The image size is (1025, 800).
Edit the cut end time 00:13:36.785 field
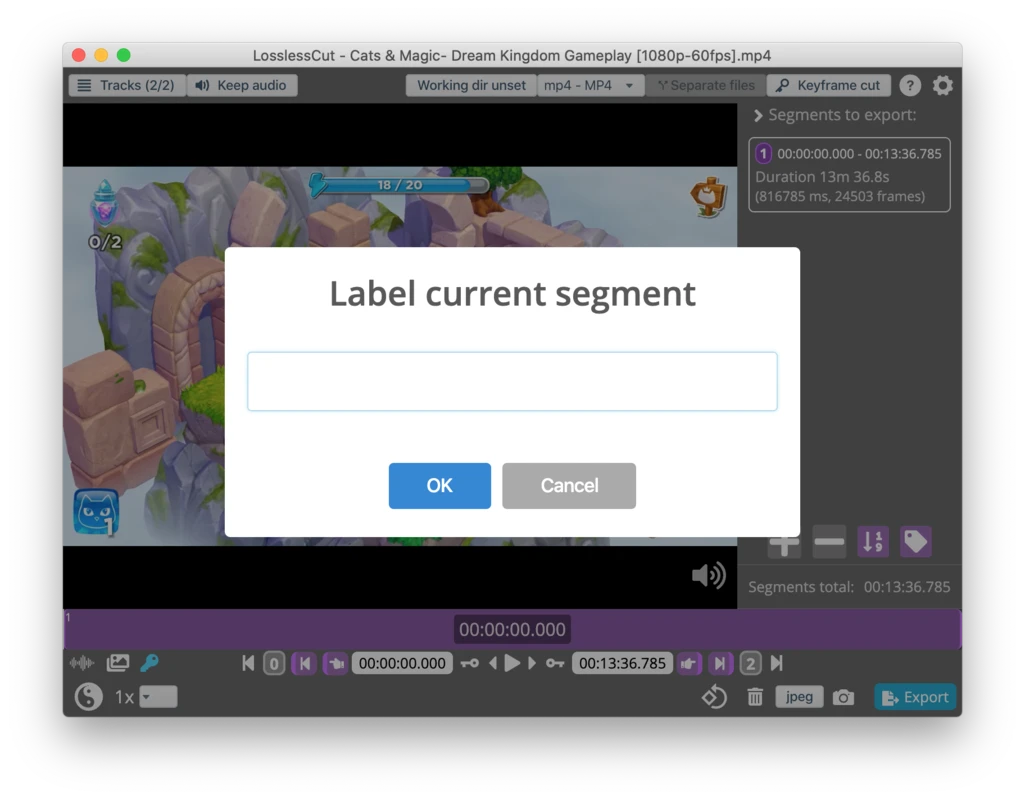[622, 663]
